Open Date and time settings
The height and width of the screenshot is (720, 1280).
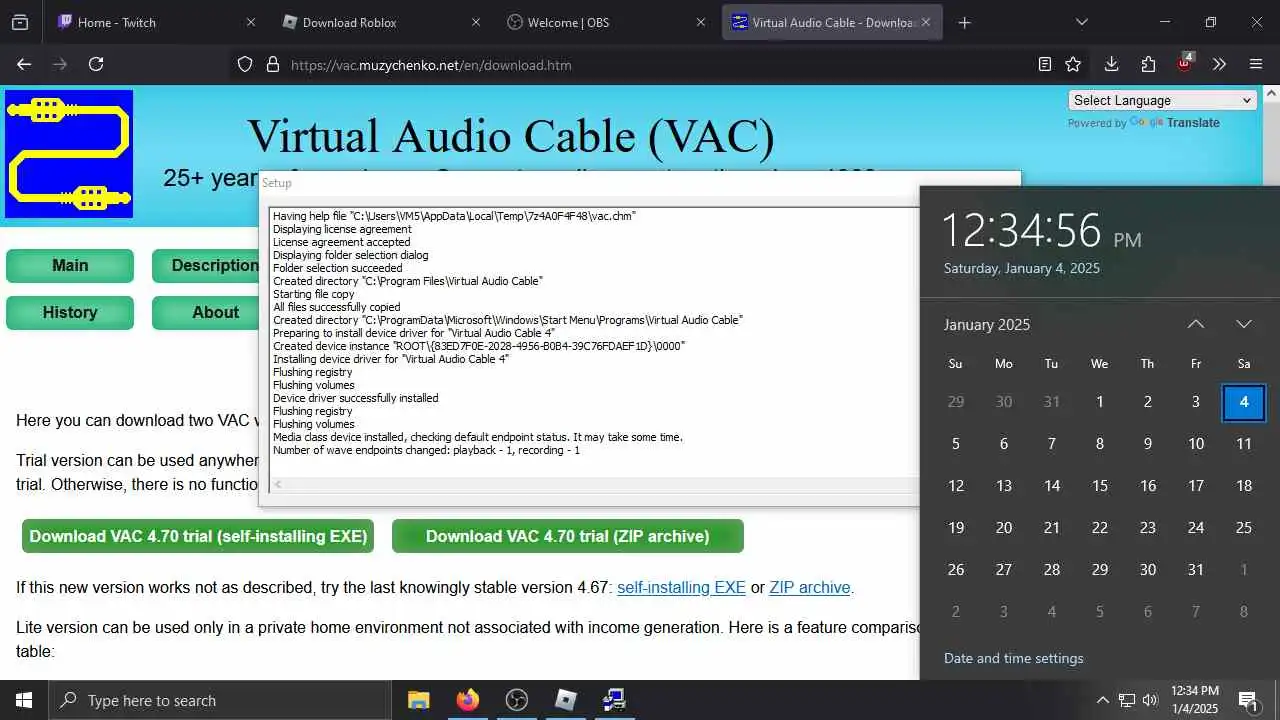(1013, 658)
